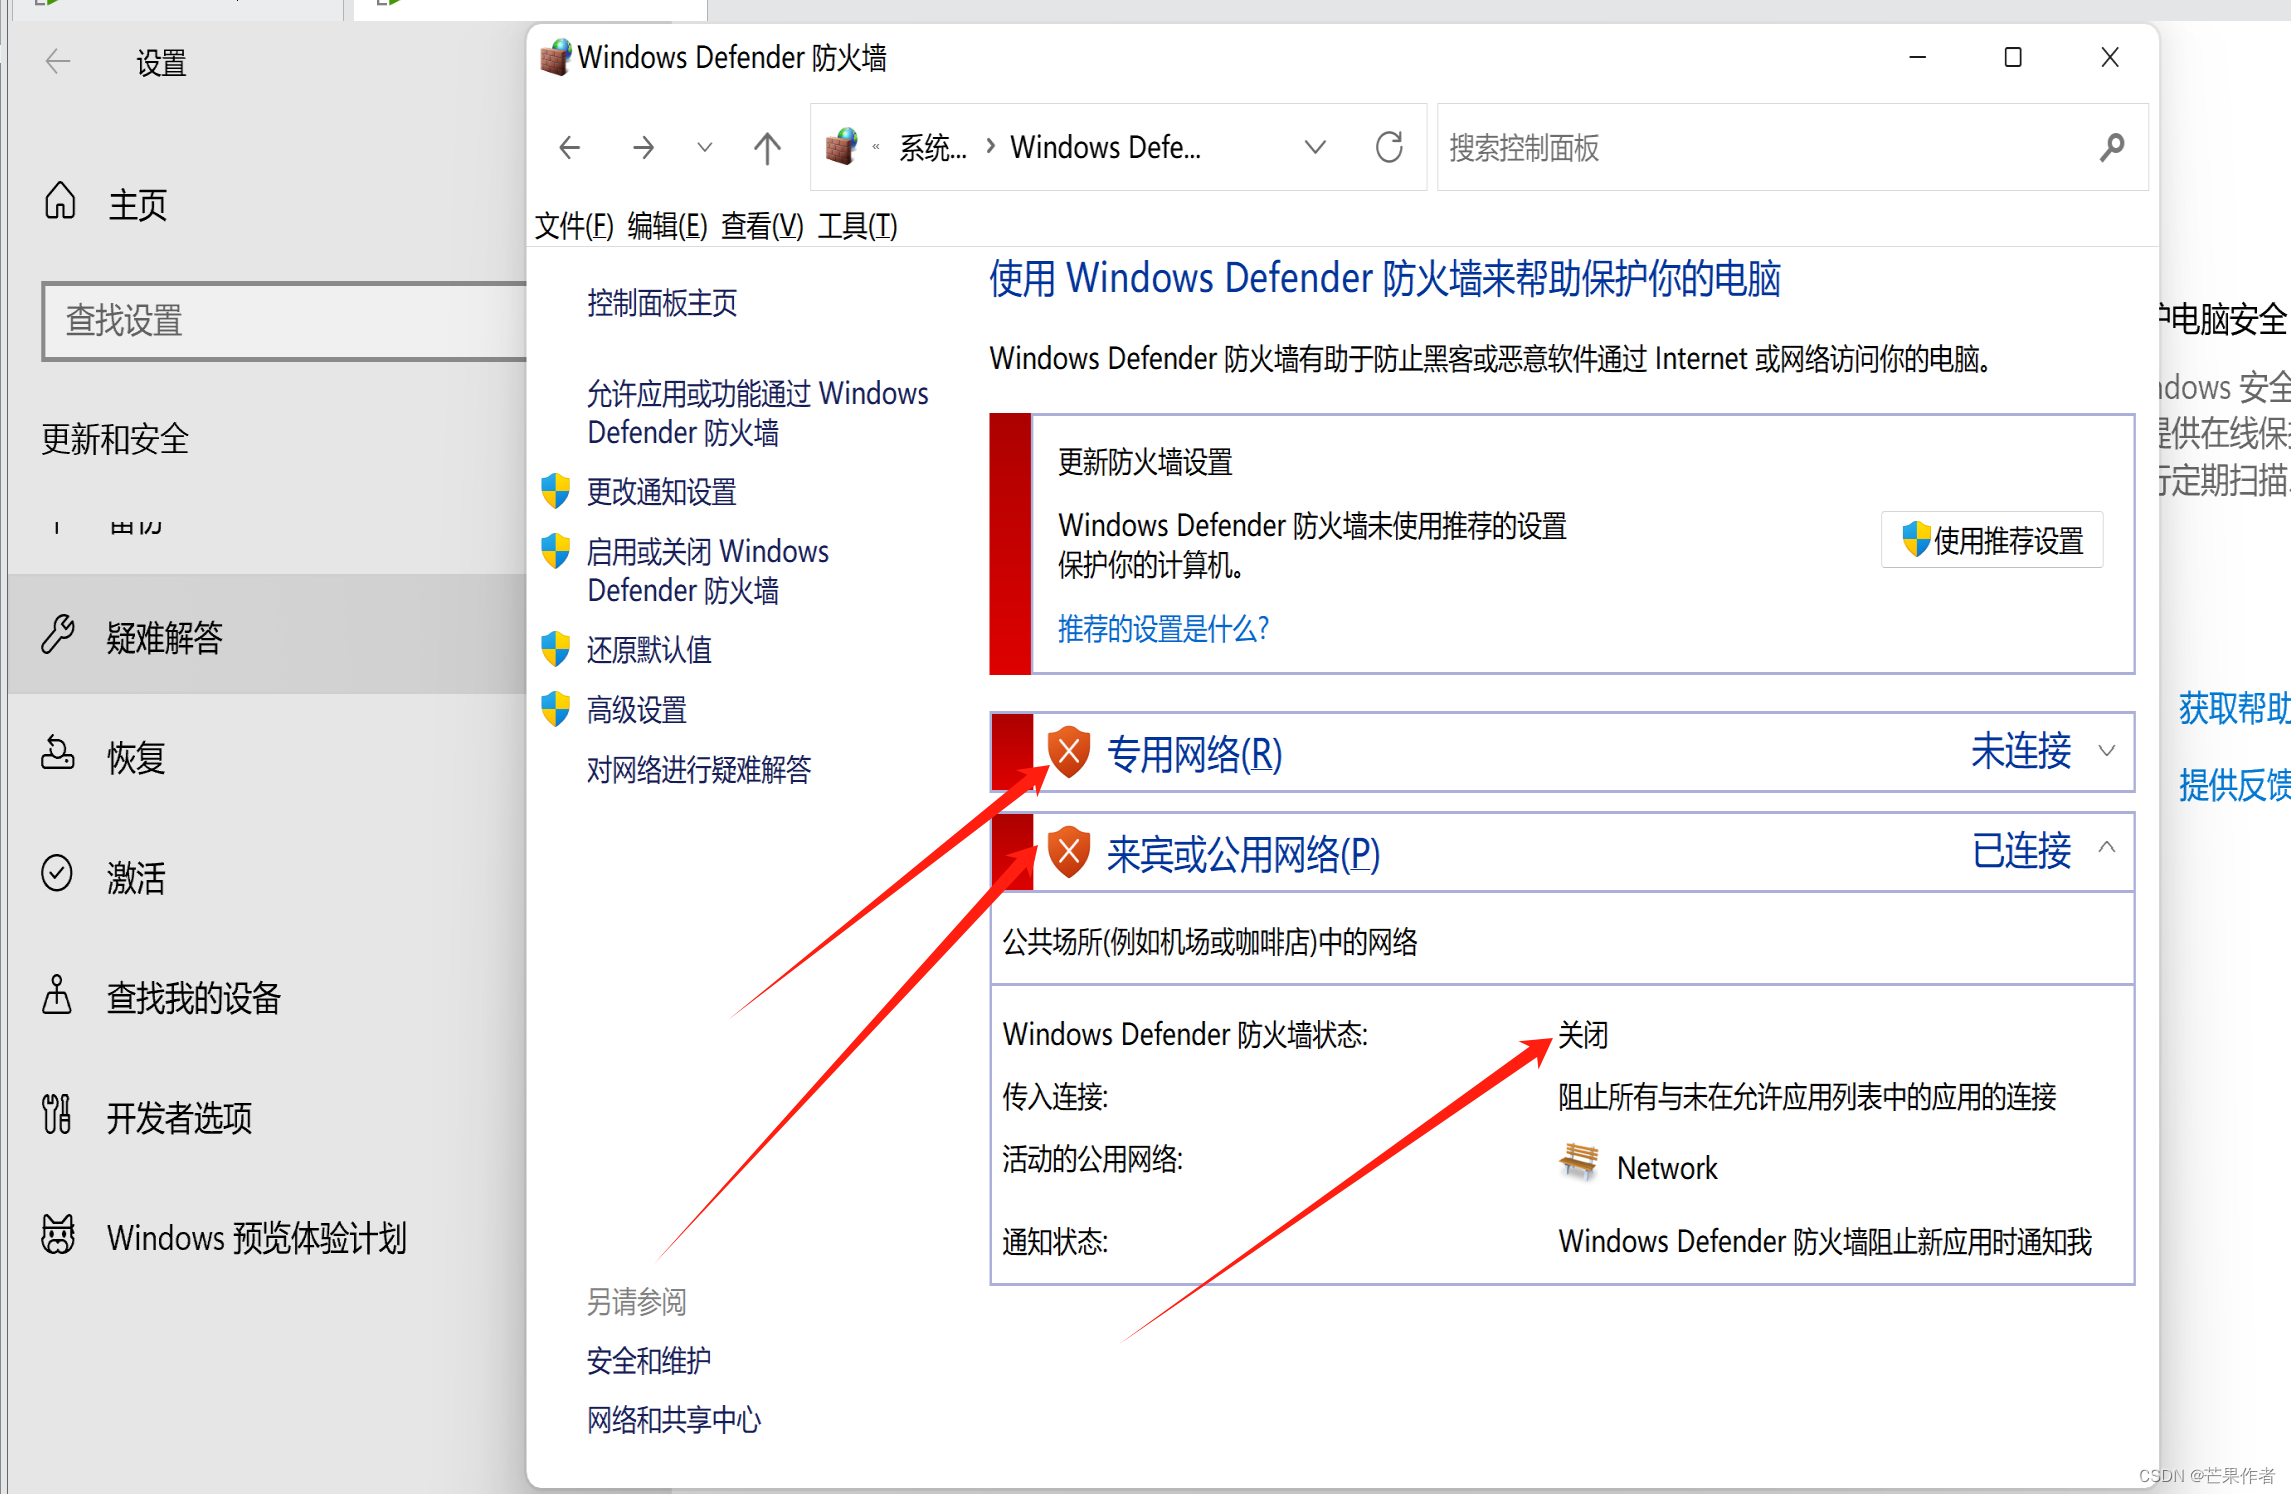Click the home icon next to 主页

click(60, 201)
